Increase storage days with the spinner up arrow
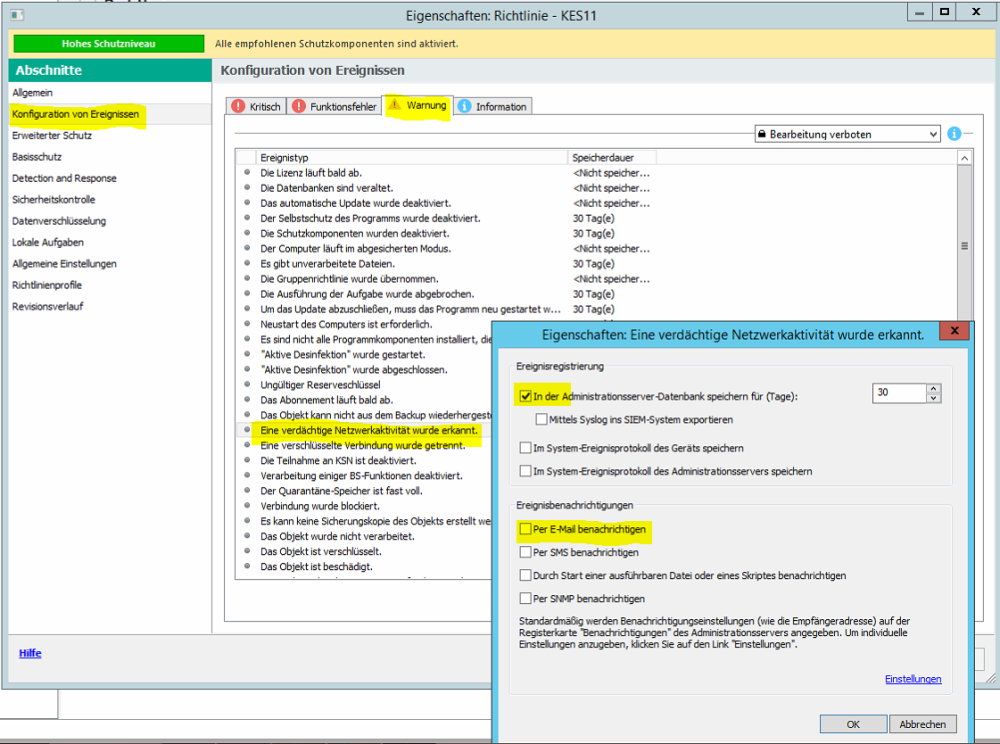Screen dimensions: 1000x744 click(933, 389)
